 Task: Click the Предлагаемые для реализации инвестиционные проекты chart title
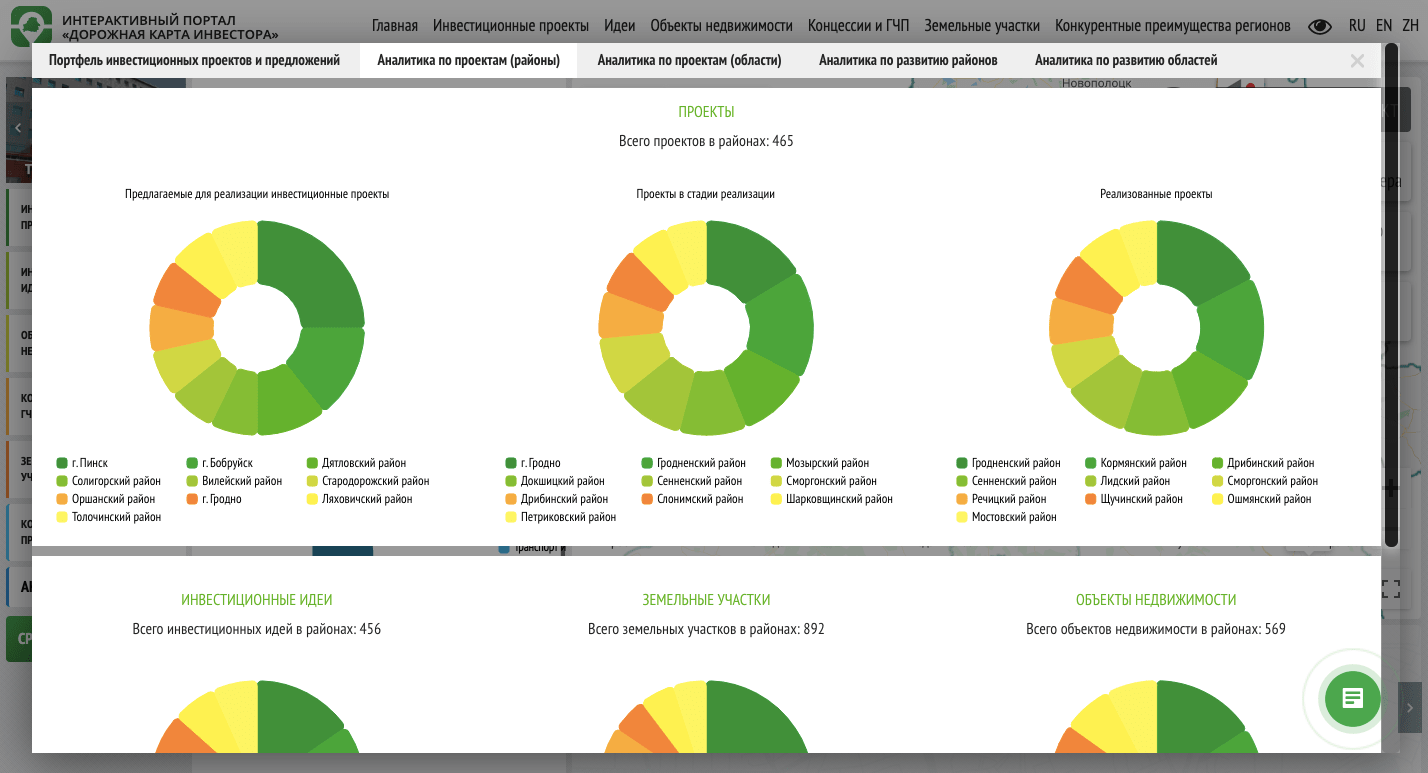click(x=257, y=194)
